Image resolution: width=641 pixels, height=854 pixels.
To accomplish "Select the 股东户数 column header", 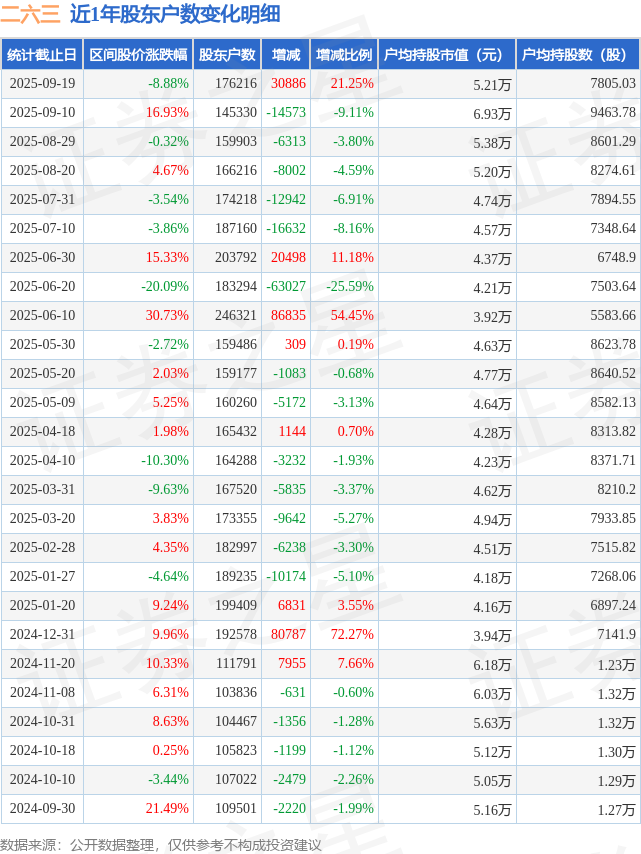I will coord(227,55).
